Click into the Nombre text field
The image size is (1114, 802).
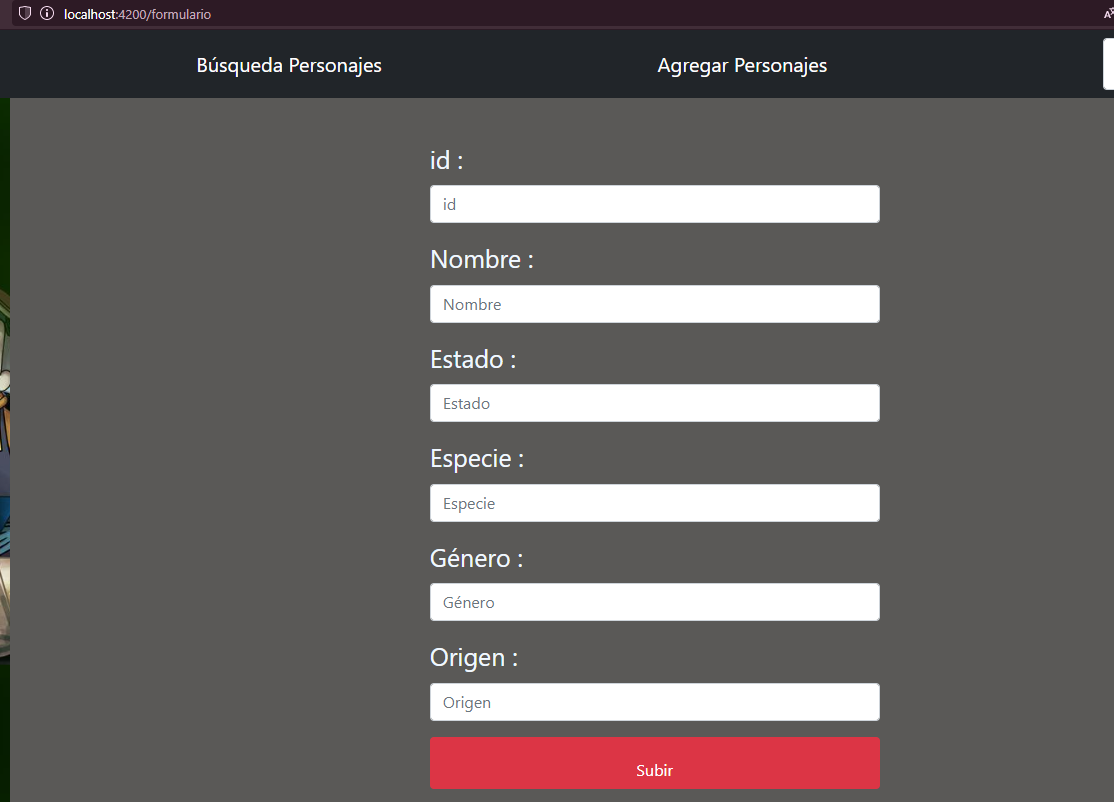pos(654,304)
